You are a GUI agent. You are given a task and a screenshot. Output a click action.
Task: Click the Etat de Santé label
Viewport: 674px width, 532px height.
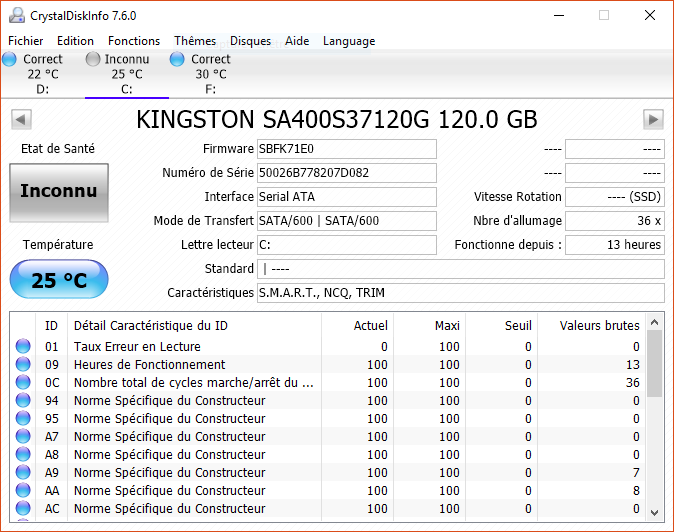click(58, 149)
